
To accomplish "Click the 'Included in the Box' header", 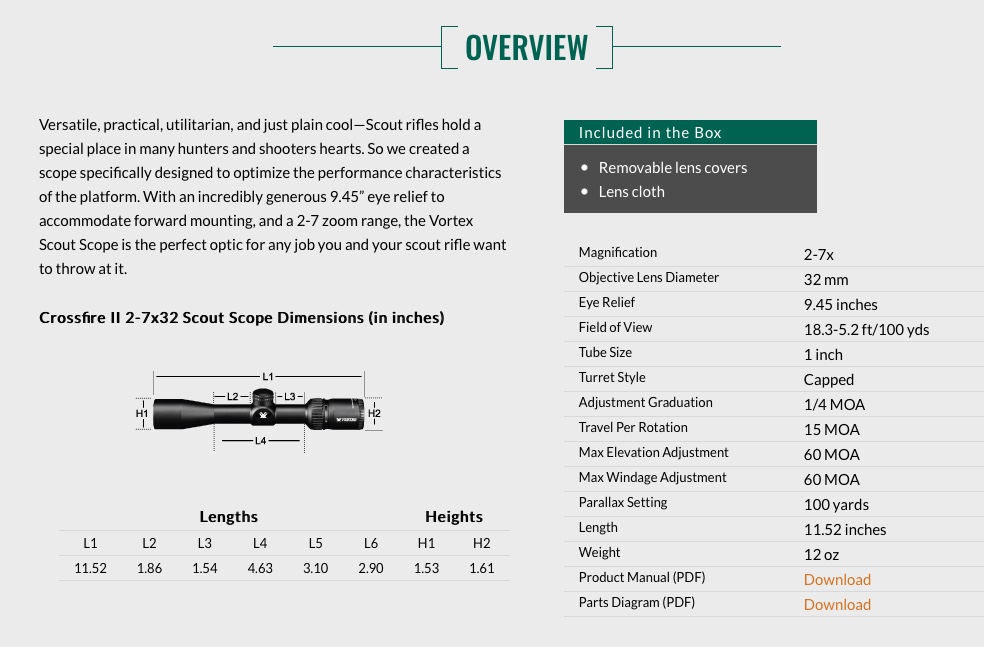I will point(690,132).
